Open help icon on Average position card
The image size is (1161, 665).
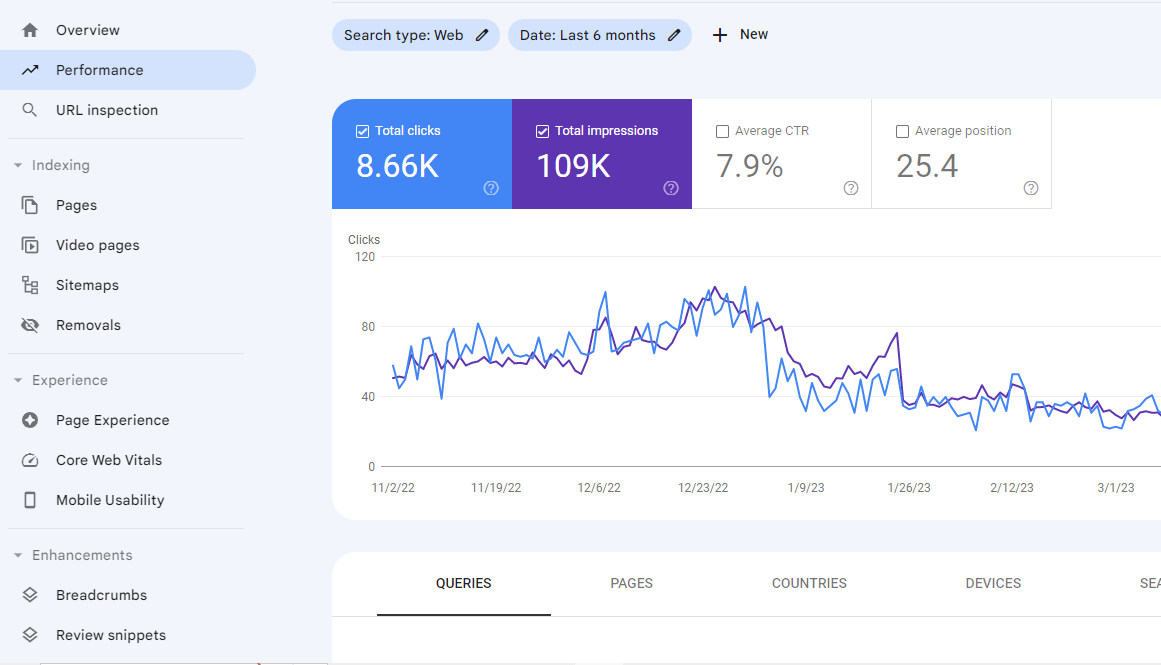pos(1031,188)
